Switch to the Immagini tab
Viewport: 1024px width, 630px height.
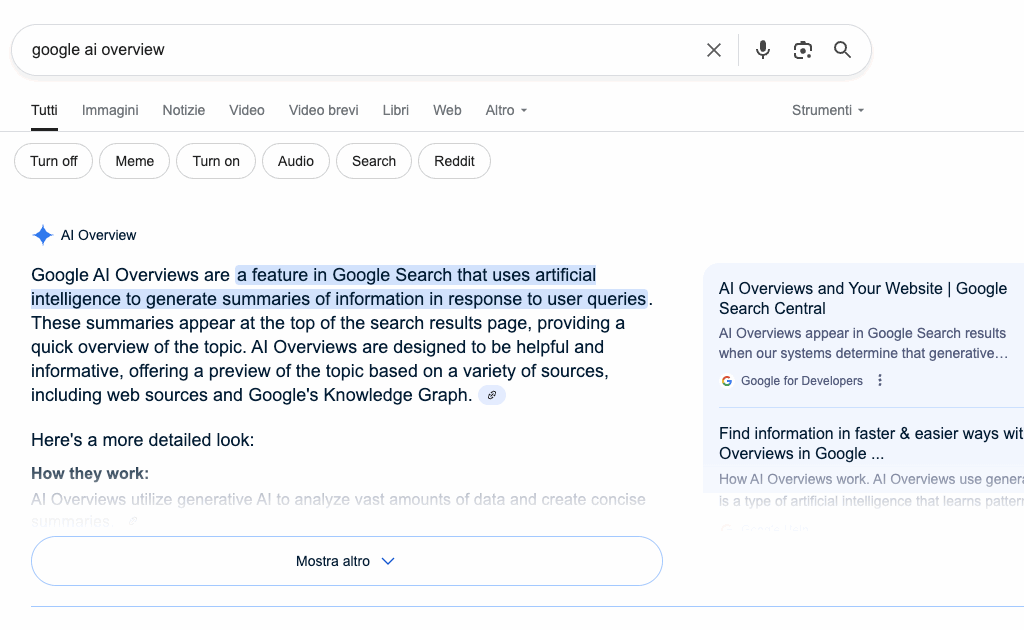pos(110,110)
